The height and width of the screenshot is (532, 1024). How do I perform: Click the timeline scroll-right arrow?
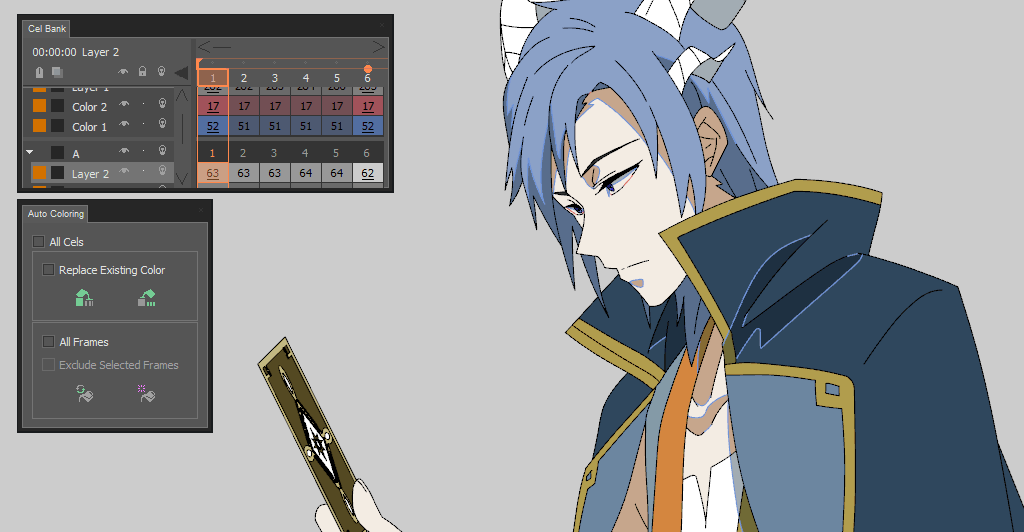pos(378,47)
